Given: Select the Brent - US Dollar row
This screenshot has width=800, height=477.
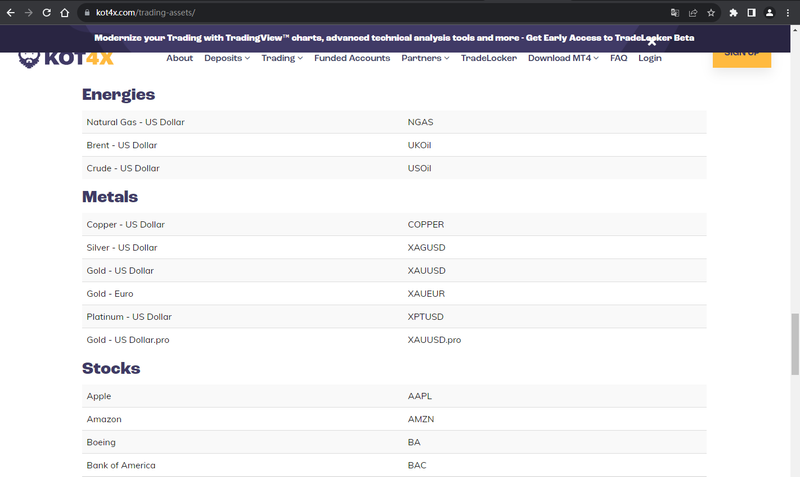Looking at the screenshot, I should pyautogui.click(x=394, y=145).
